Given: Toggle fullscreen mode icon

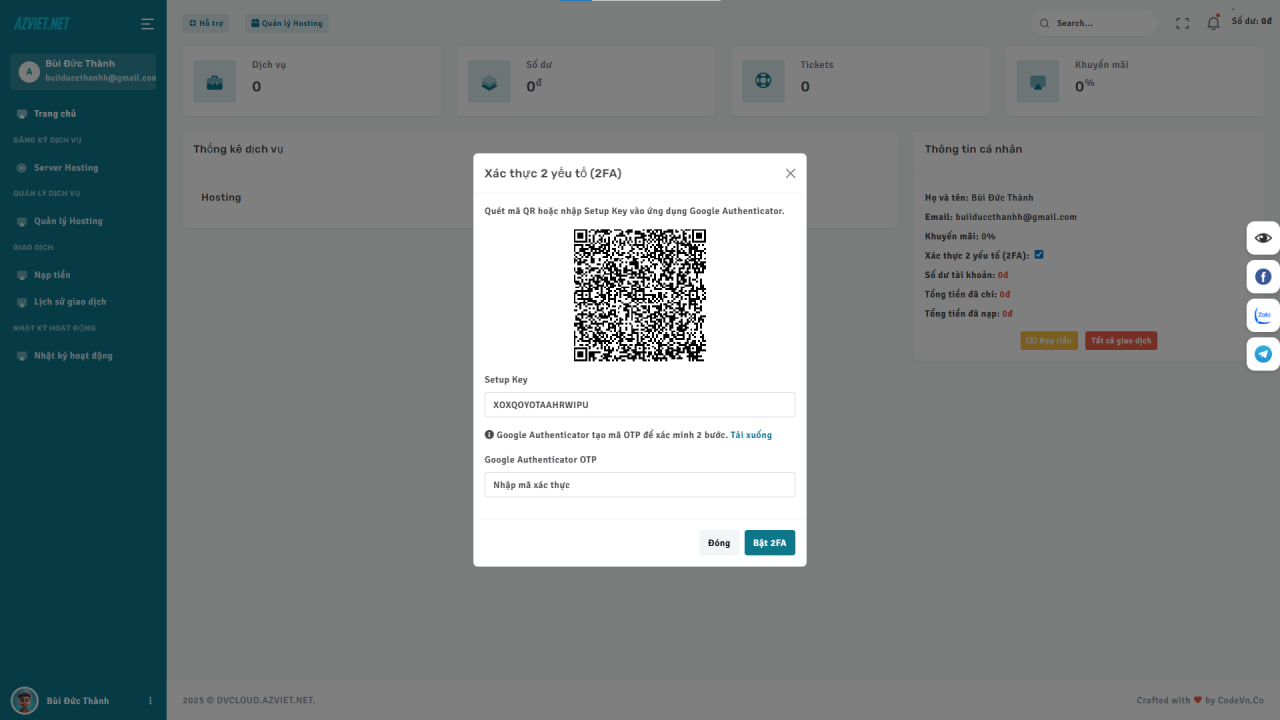Looking at the screenshot, I should 1182,23.
